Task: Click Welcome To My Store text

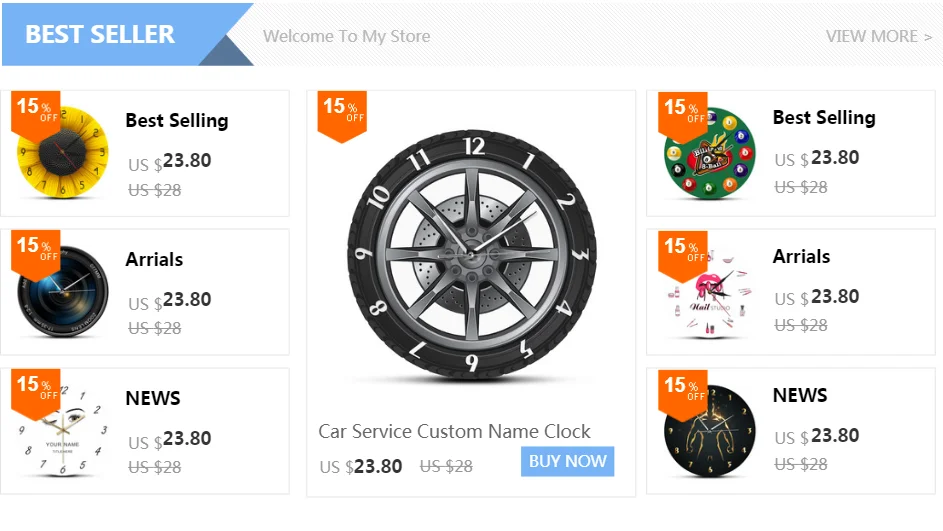Action: pyautogui.click(x=346, y=36)
